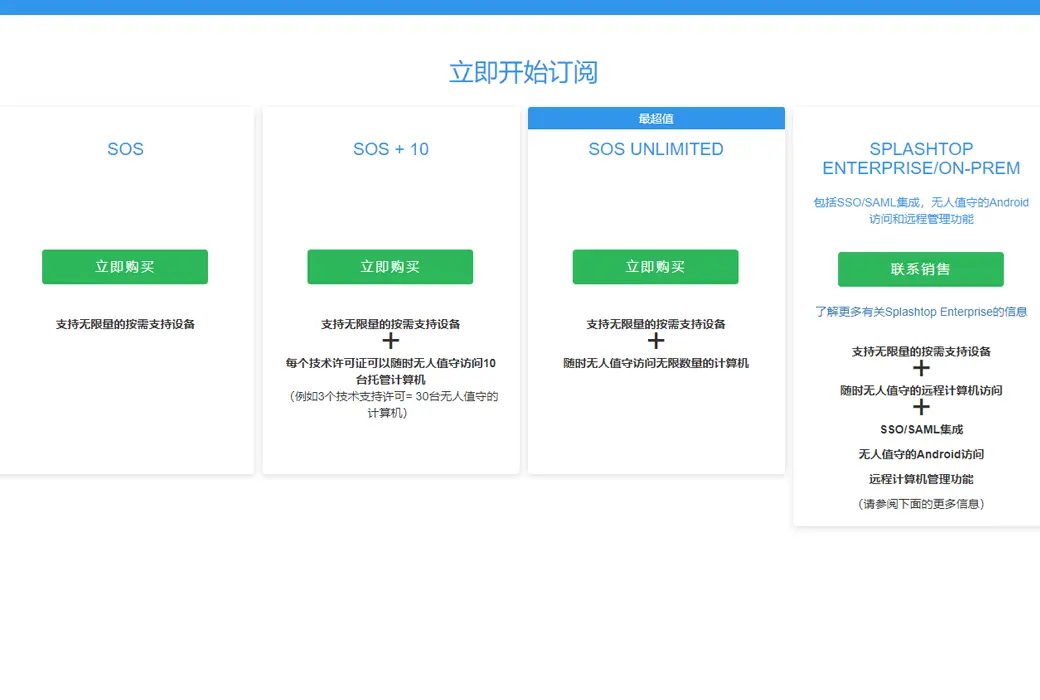Click 支持无限量的按需支持设备 in SOS UNLIMITED card
This screenshot has width=1040, height=700.
656,324
